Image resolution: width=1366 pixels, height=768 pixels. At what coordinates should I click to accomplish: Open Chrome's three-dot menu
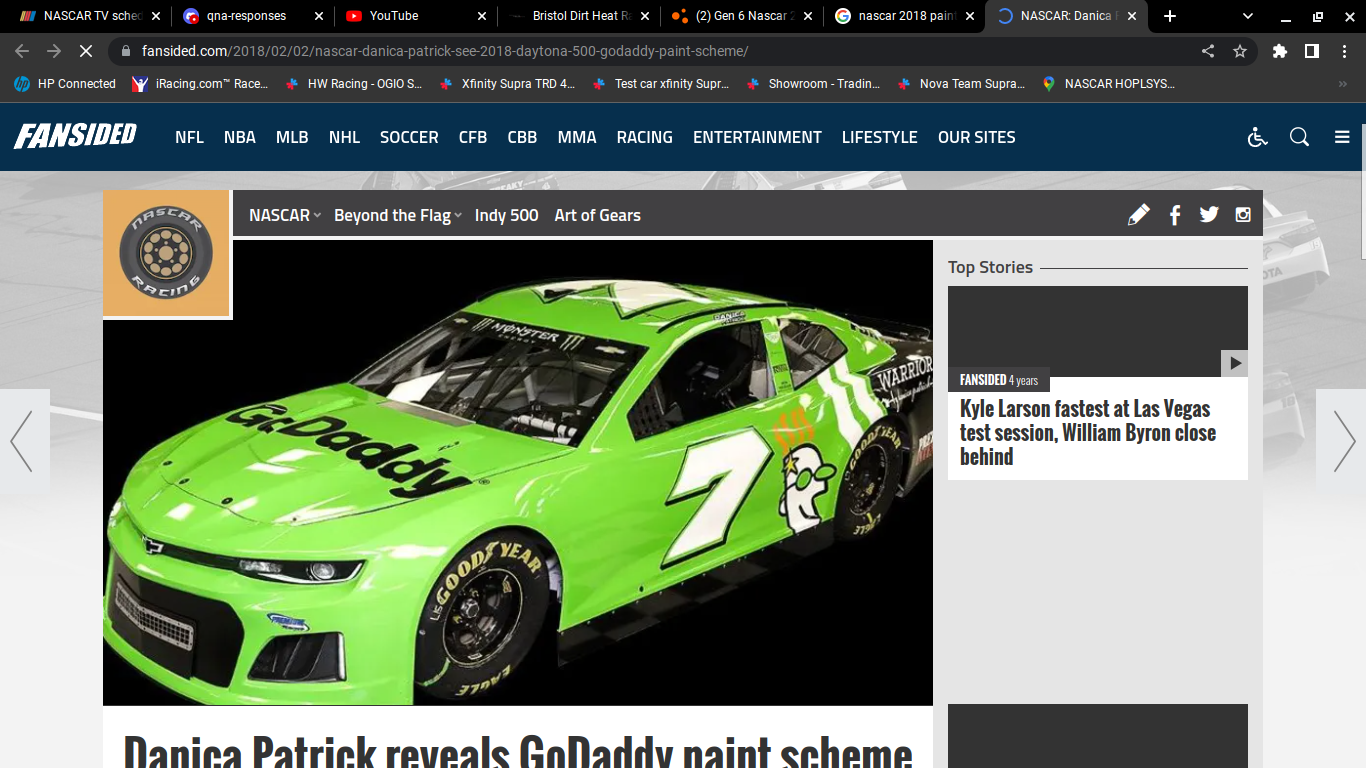coord(1344,51)
